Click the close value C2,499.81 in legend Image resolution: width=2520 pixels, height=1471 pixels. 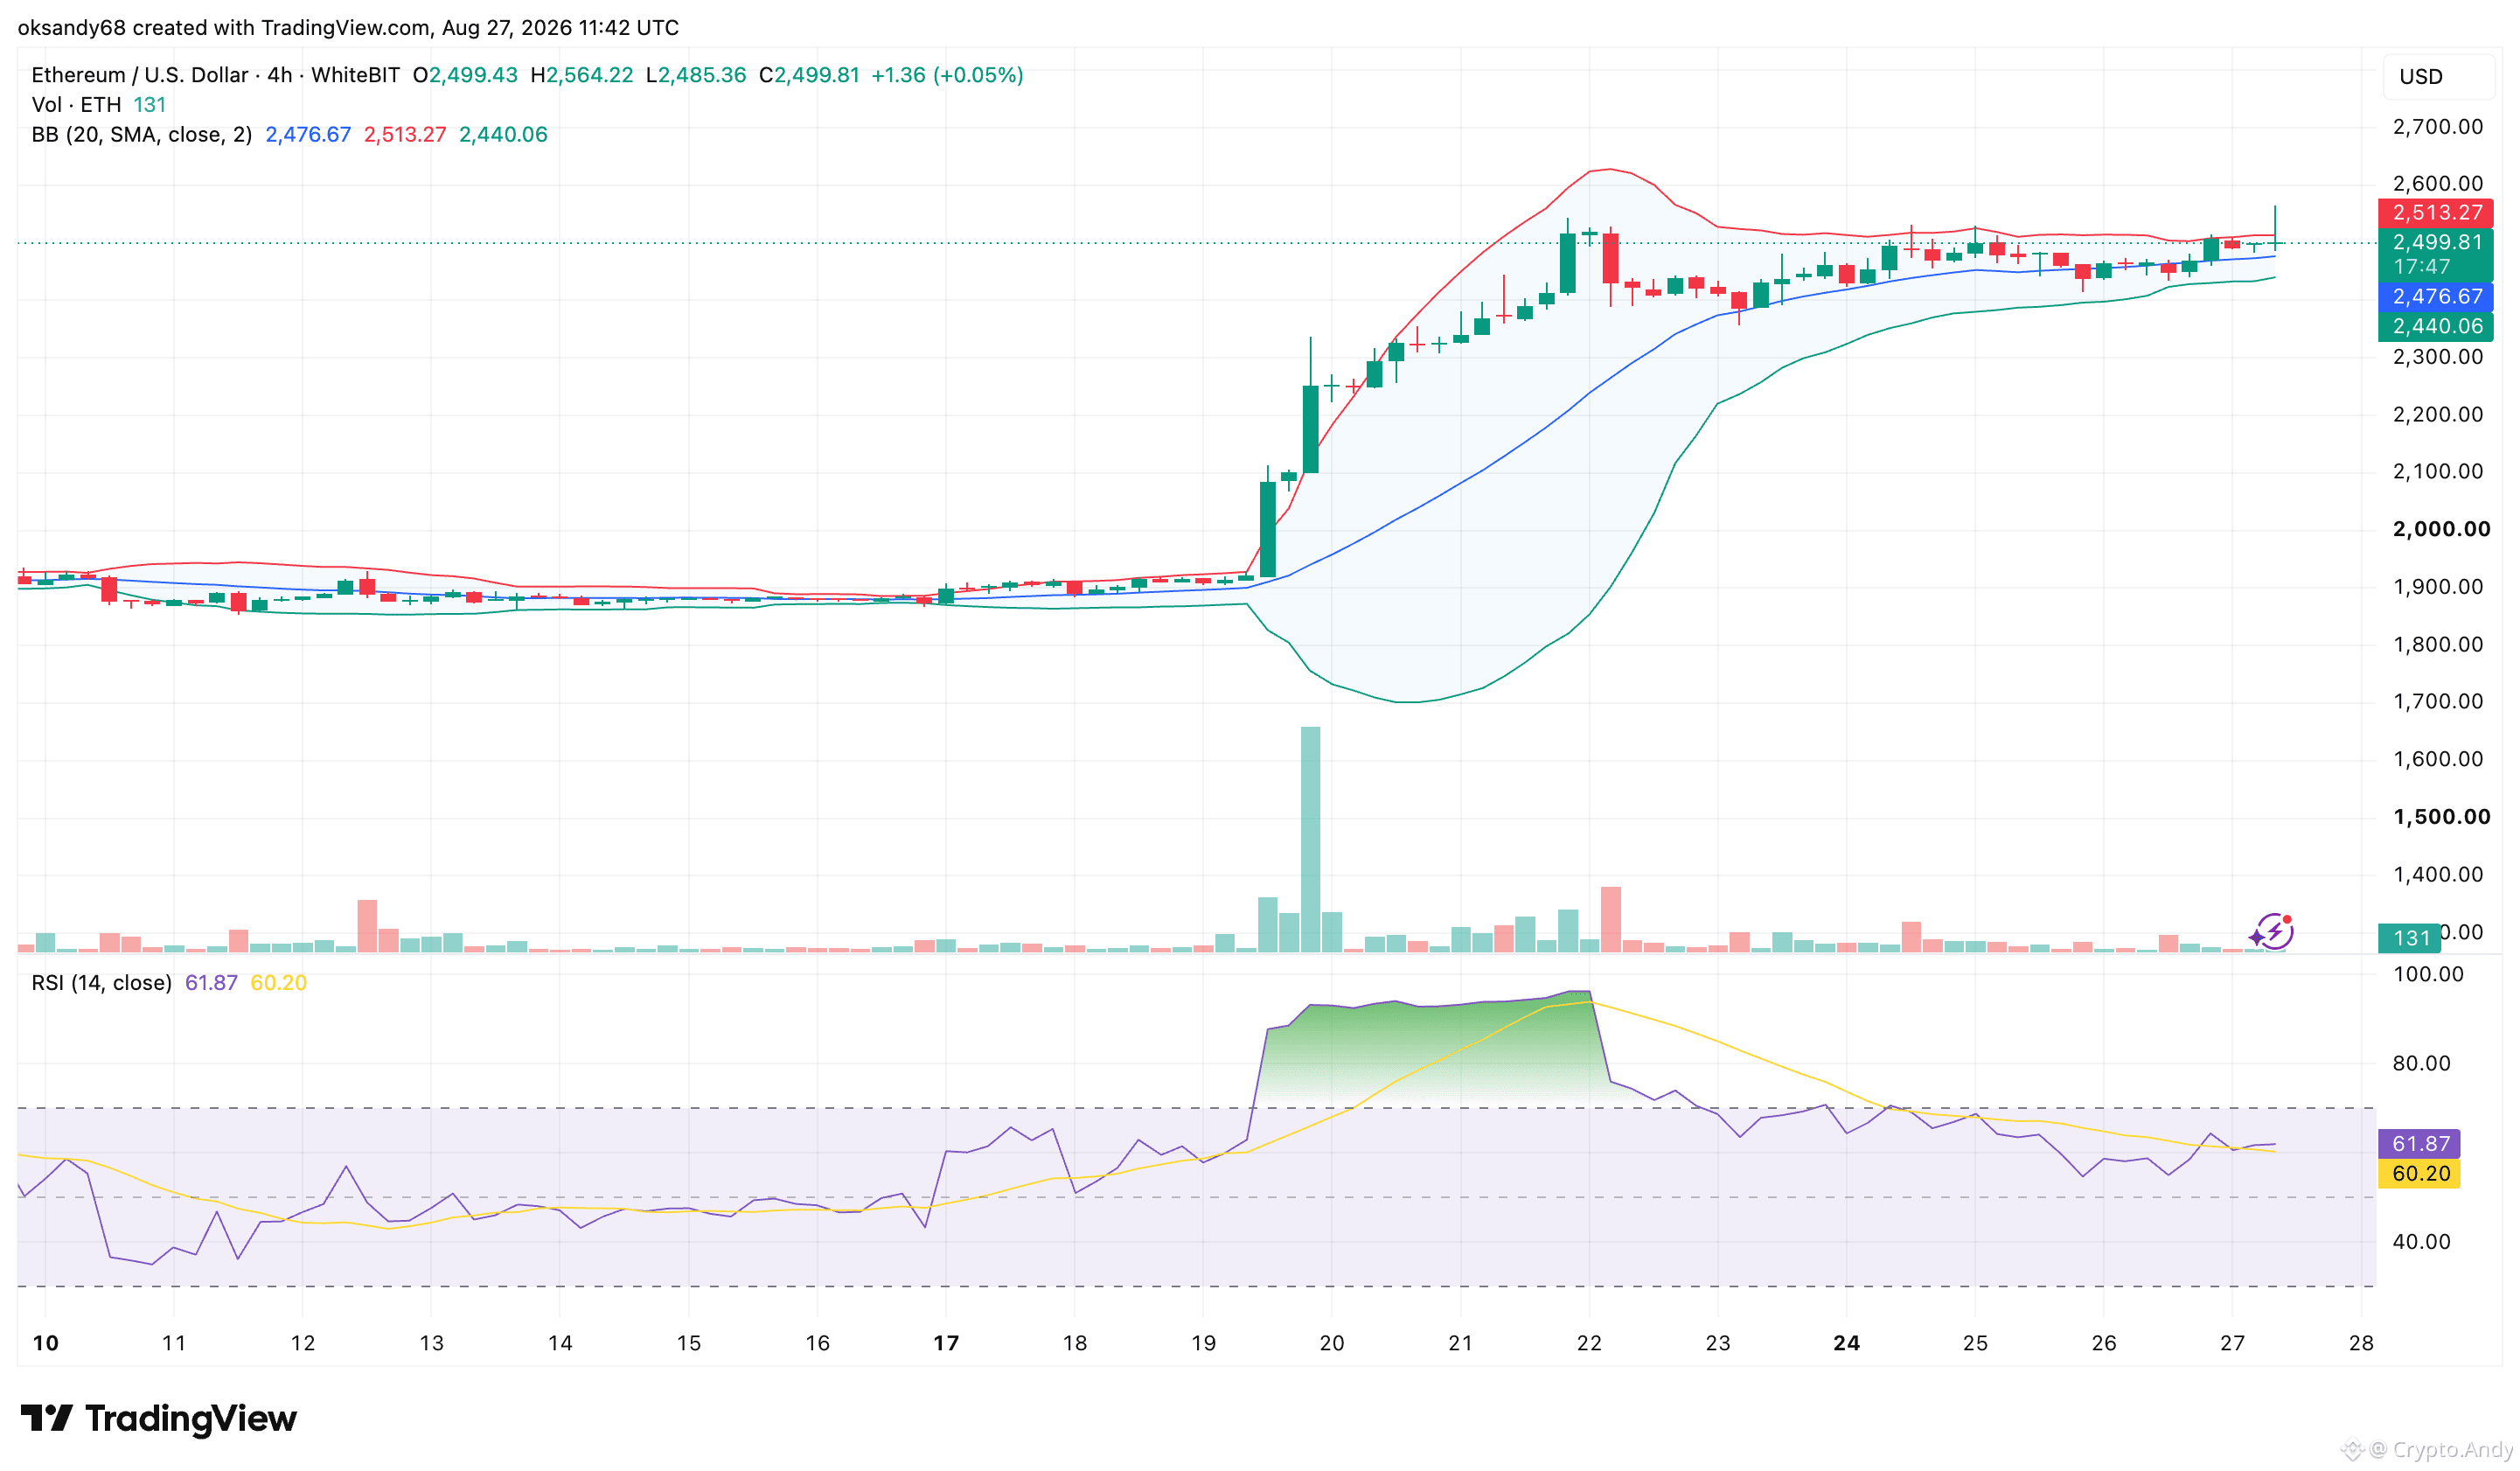click(809, 75)
